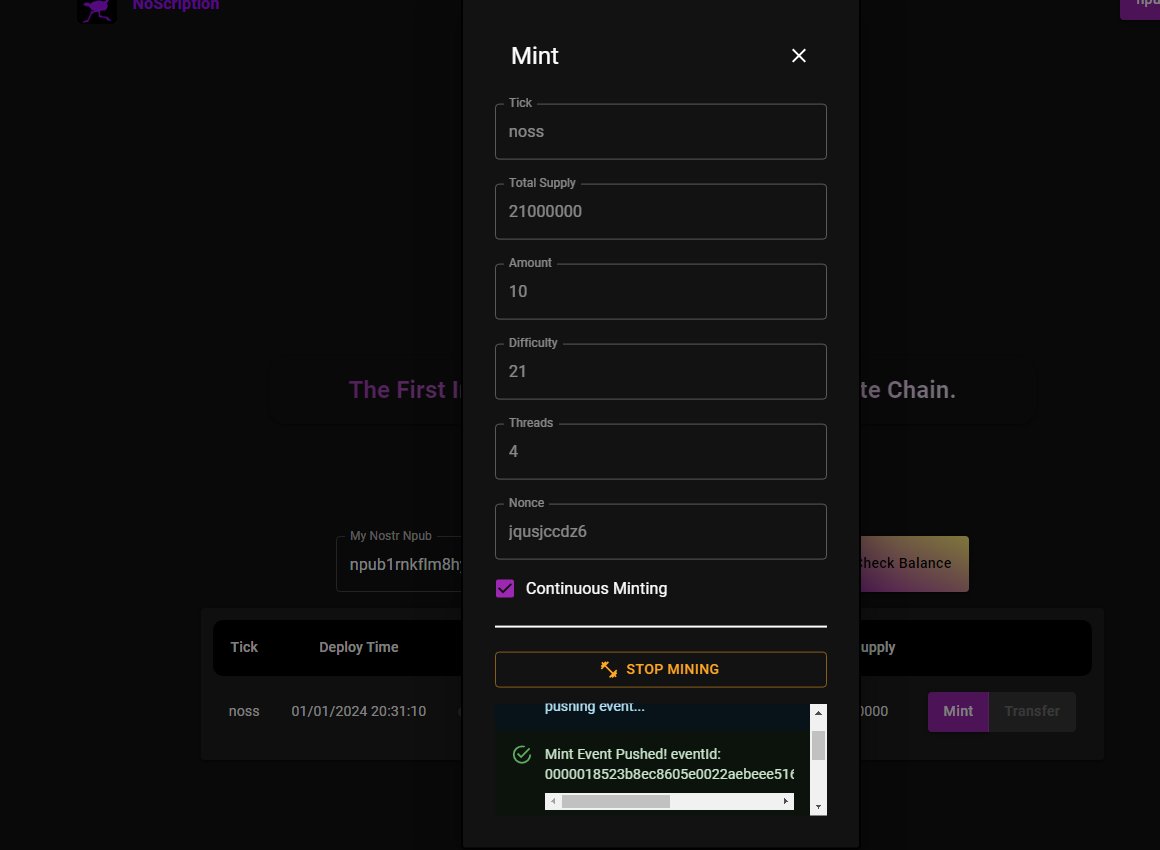Click the Transfer button in noss row
The width and height of the screenshot is (1160, 850).
tap(1032, 711)
